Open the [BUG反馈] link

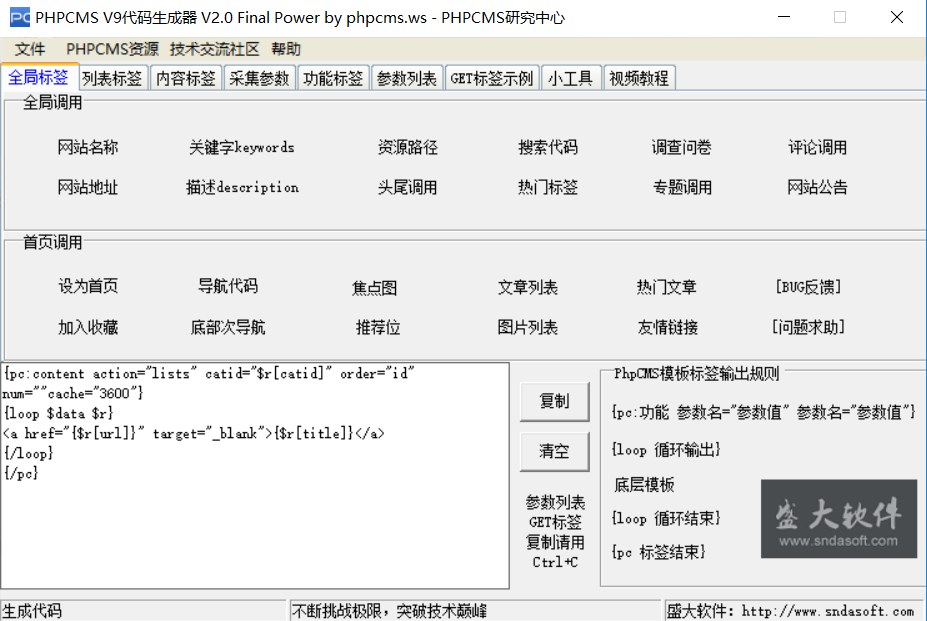808,287
